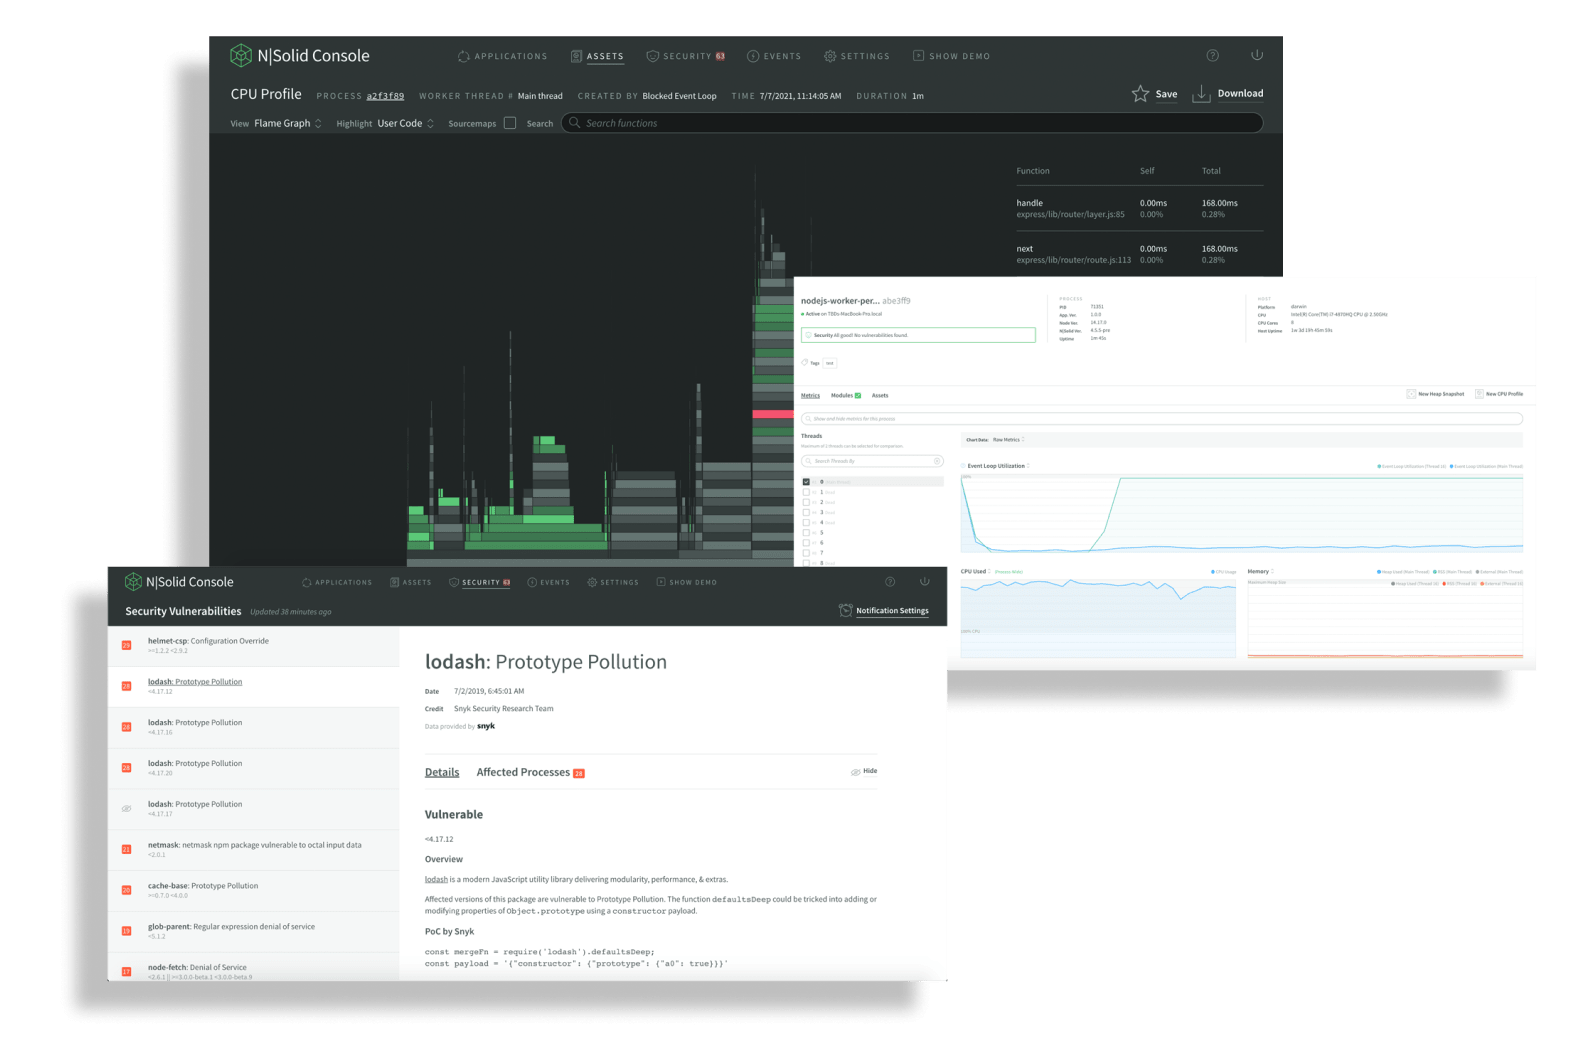The width and height of the screenshot is (1578, 1060).
Task: Click the power icon in Security Vulnerabilities window
Action: (x=925, y=581)
